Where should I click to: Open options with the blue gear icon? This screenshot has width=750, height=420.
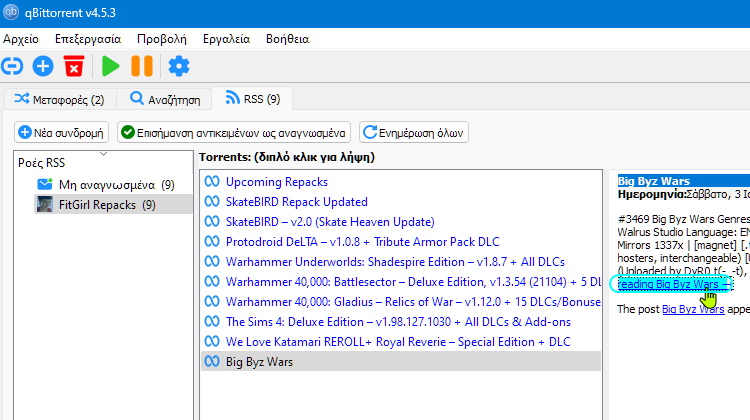point(179,66)
